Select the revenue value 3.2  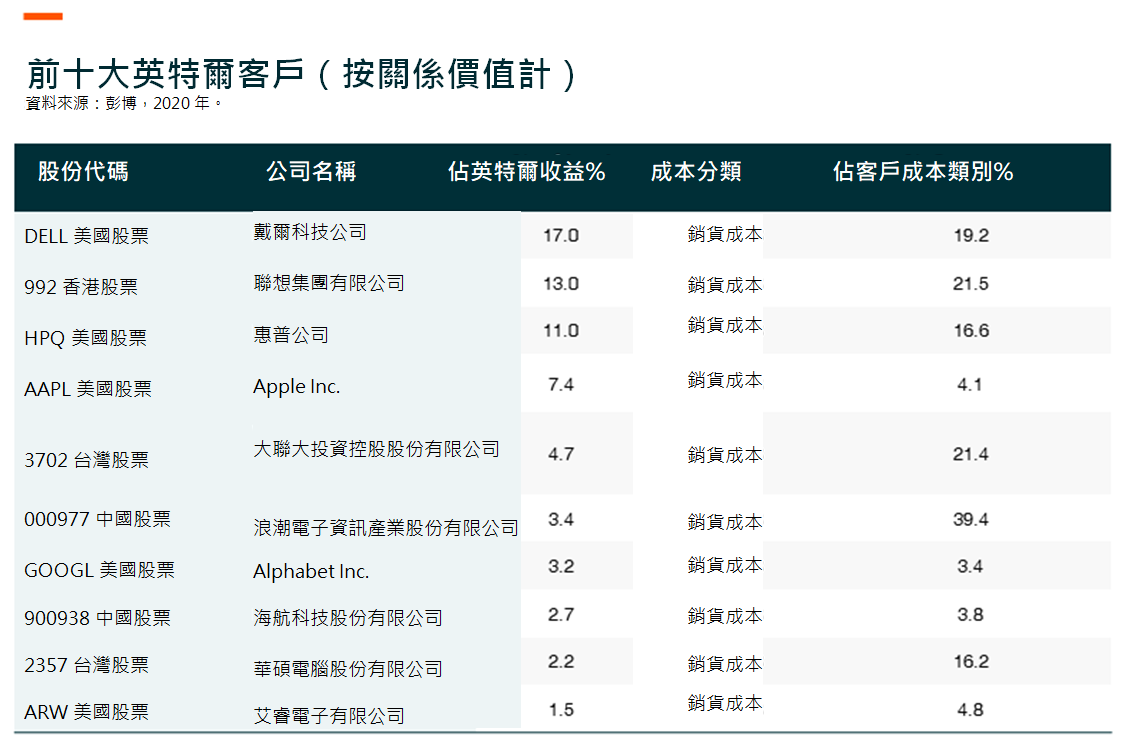click(561, 566)
